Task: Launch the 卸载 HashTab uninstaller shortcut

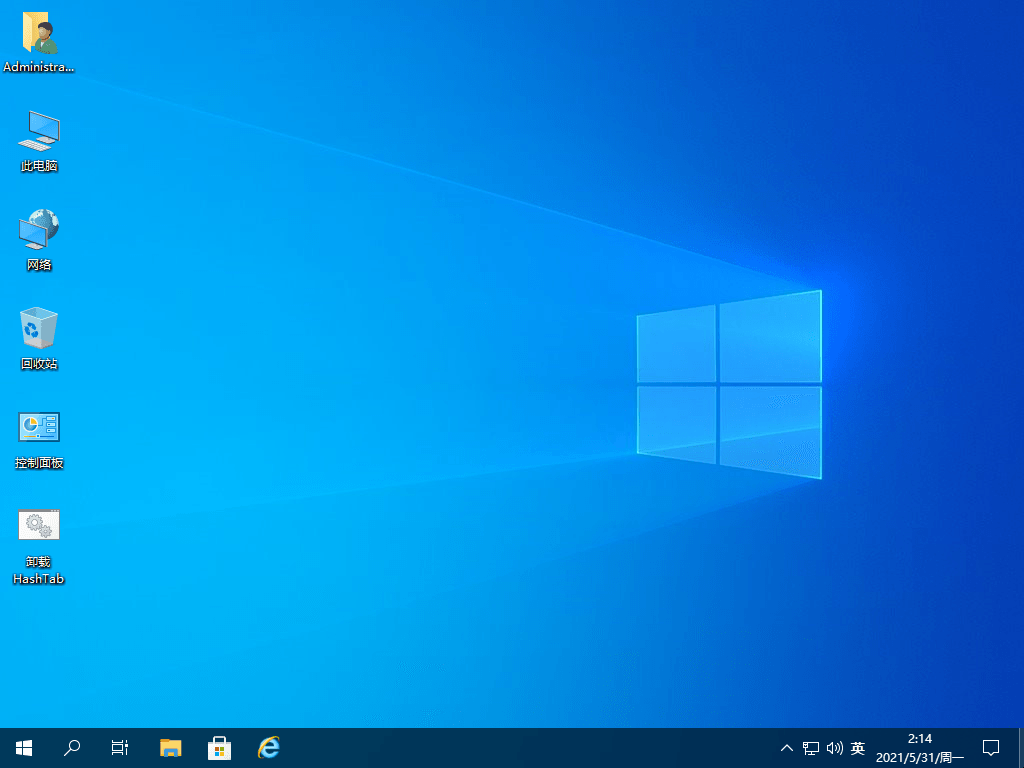Action: pos(38,524)
